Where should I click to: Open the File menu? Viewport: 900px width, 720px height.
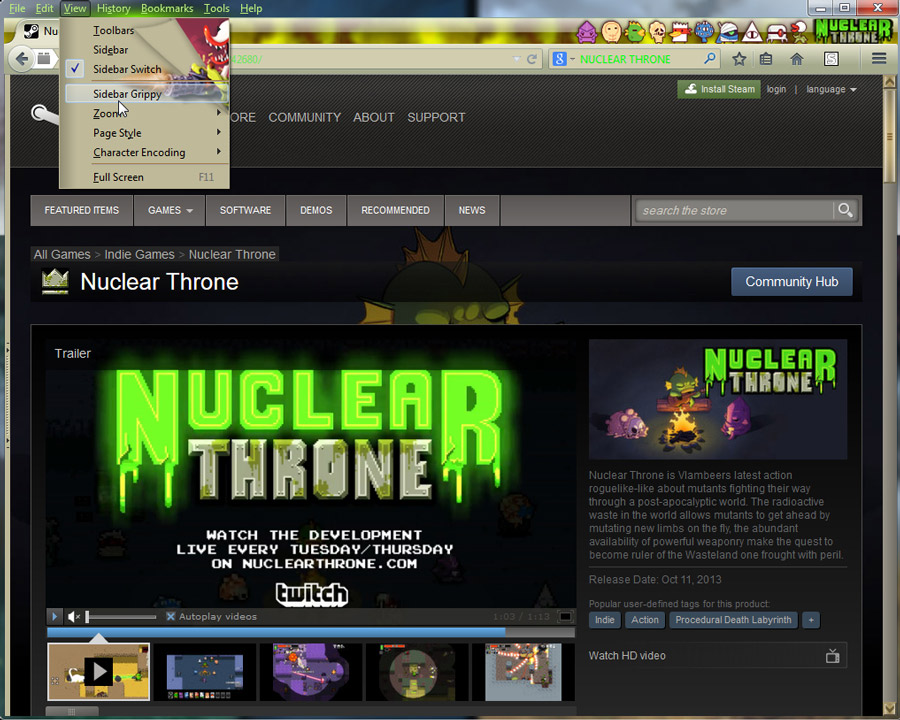point(17,8)
